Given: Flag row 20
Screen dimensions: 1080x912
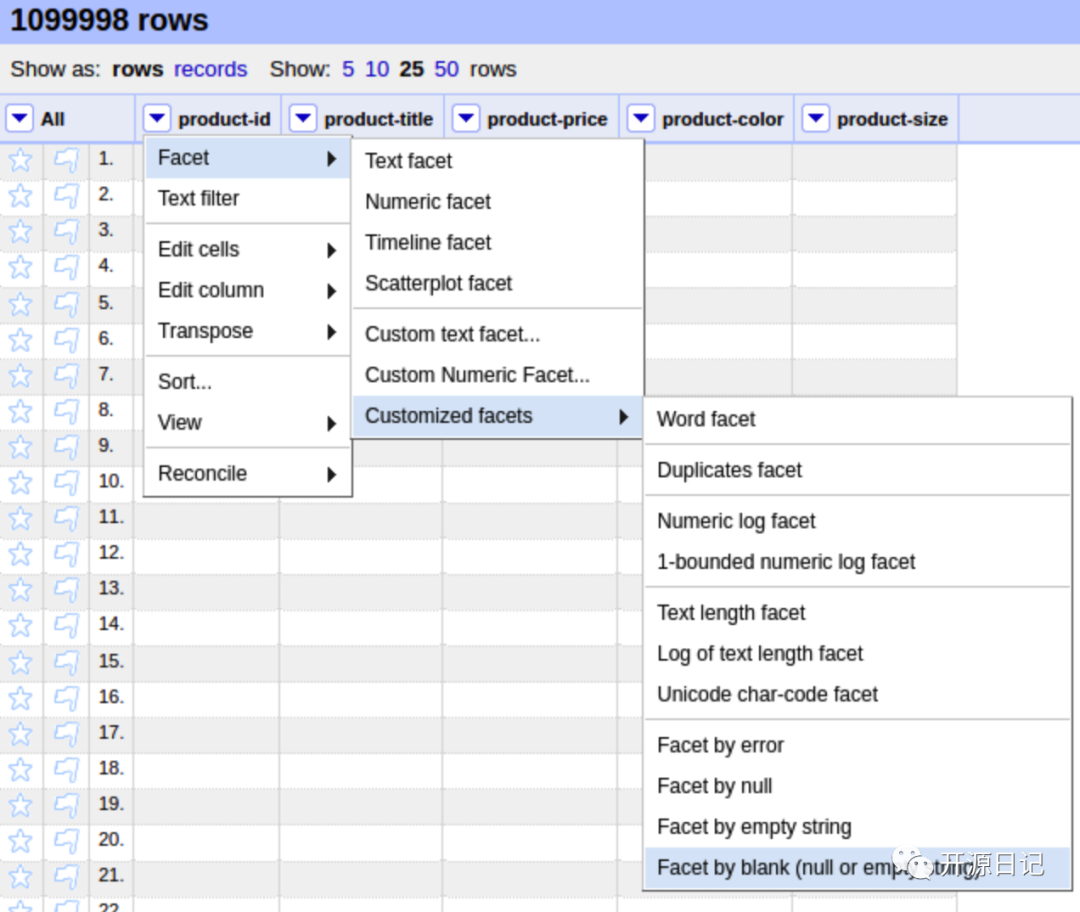Looking at the screenshot, I should point(66,840).
